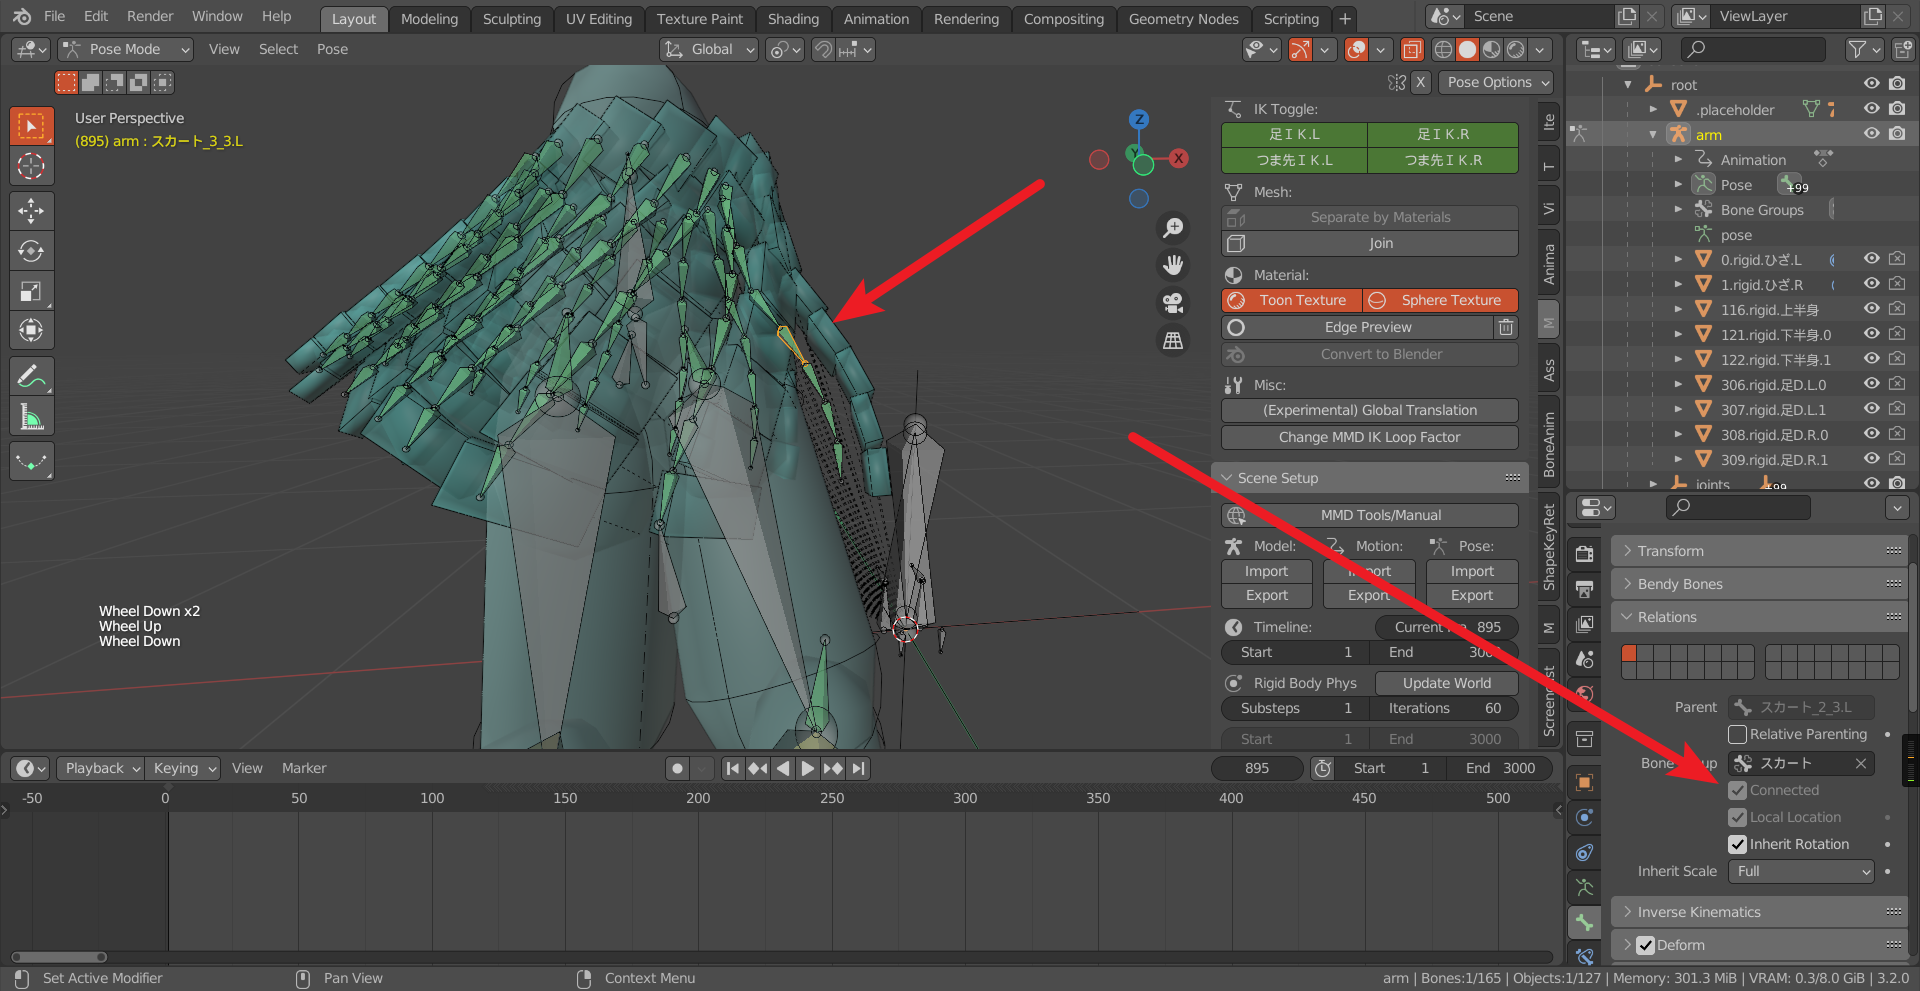Open the Bone properties tab icon
This screenshot has width=1920, height=991.
click(x=1585, y=922)
